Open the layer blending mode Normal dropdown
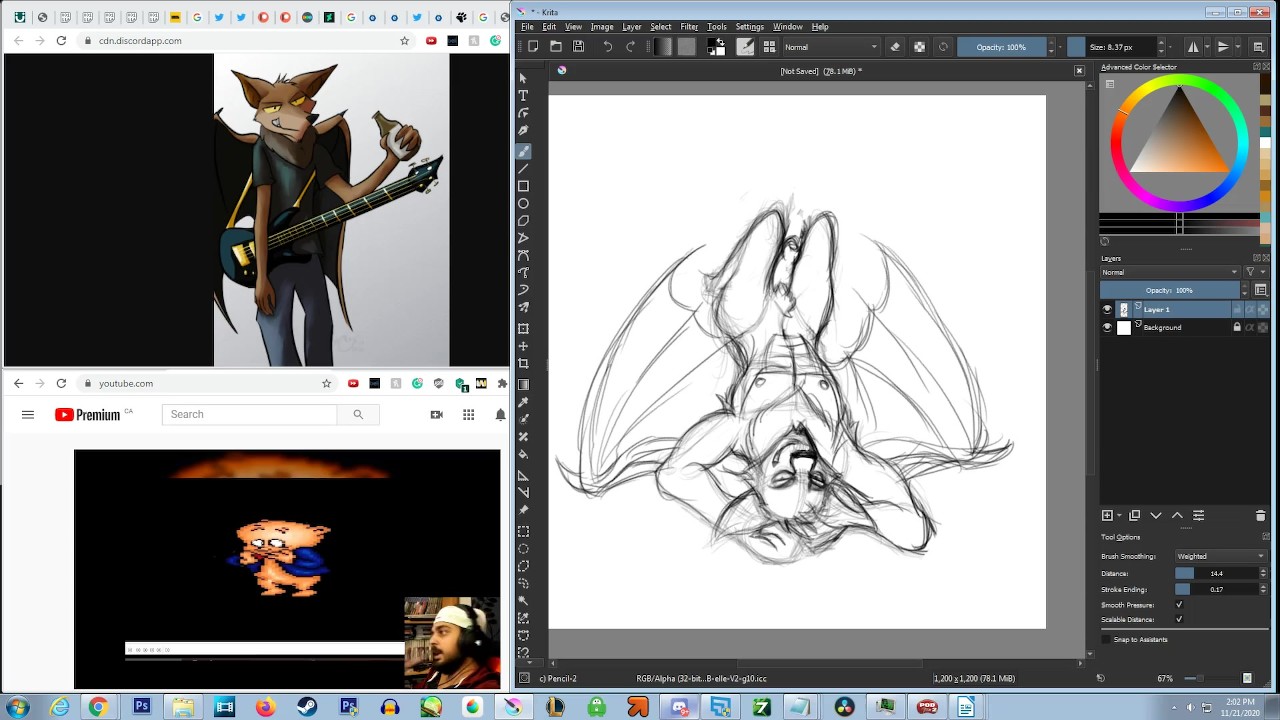The height and width of the screenshot is (720, 1280). click(1170, 272)
